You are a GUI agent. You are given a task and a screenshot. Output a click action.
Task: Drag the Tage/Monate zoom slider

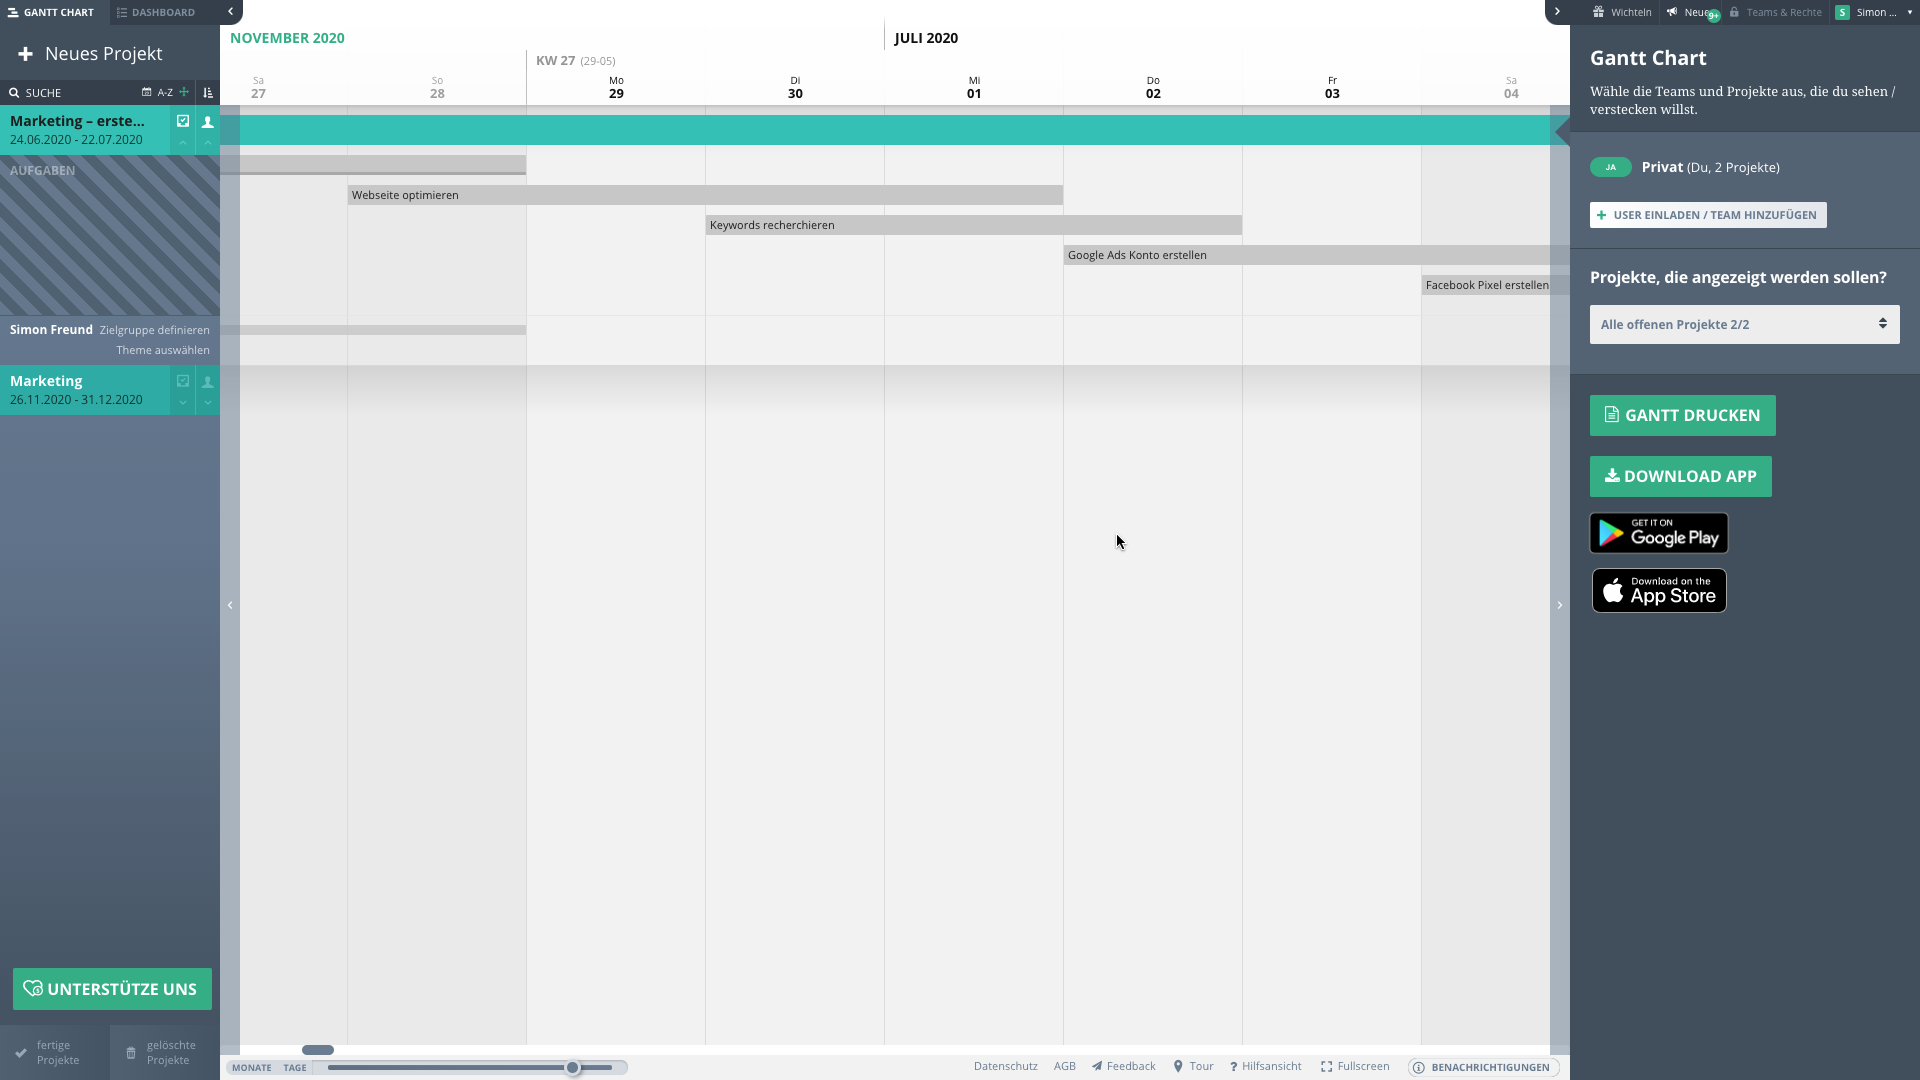click(x=572, y=1067)
